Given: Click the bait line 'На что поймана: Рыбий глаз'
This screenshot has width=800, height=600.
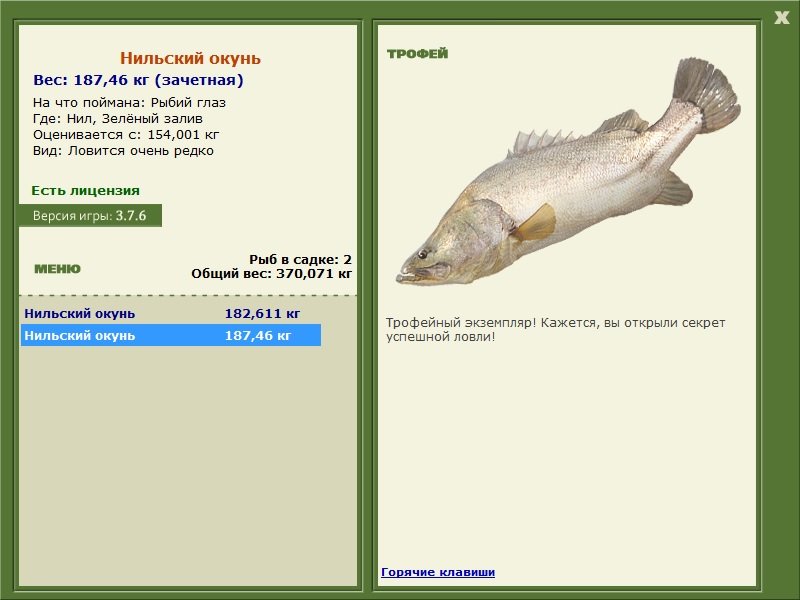Looking at the screenshot, I should [129, 103].
